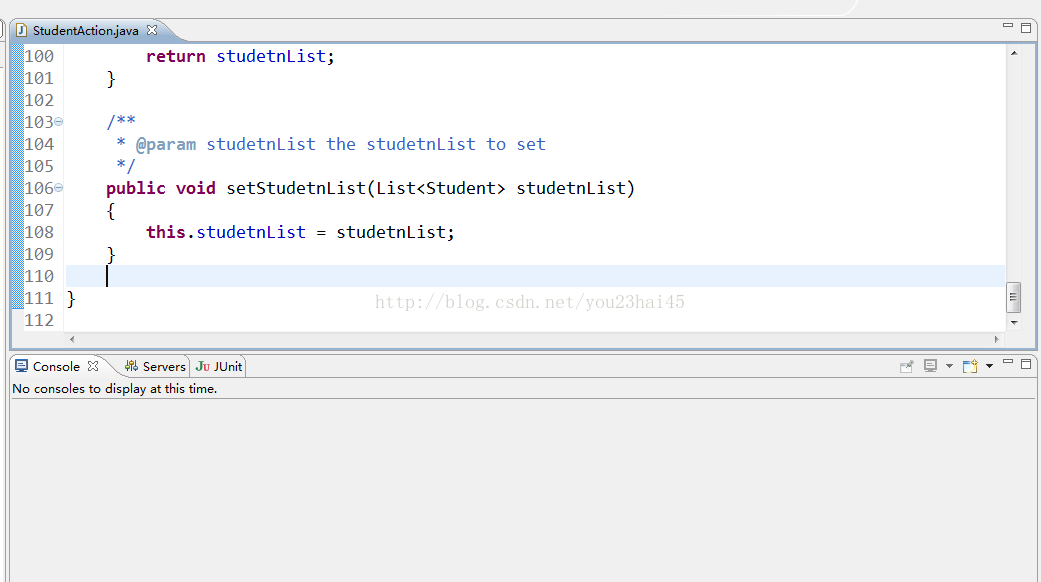This screenshot has width=1041, height=582.
Task: Click the editor vertical scrollbar thumb
Action: pyautogui.click(x=1013, y=297)
